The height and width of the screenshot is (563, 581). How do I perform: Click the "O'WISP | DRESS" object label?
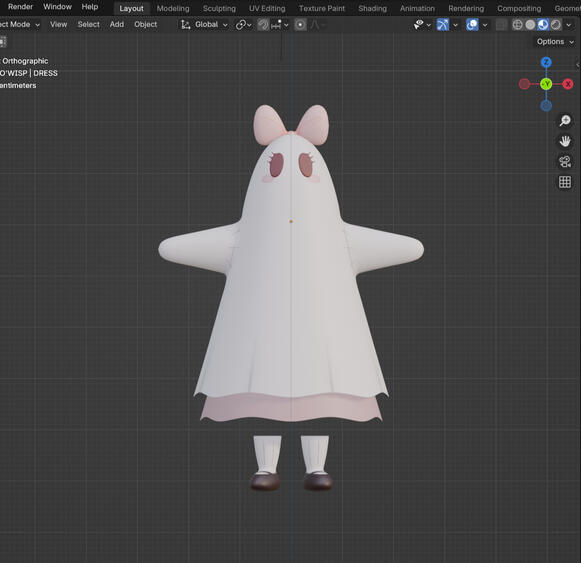pos(29,73)
